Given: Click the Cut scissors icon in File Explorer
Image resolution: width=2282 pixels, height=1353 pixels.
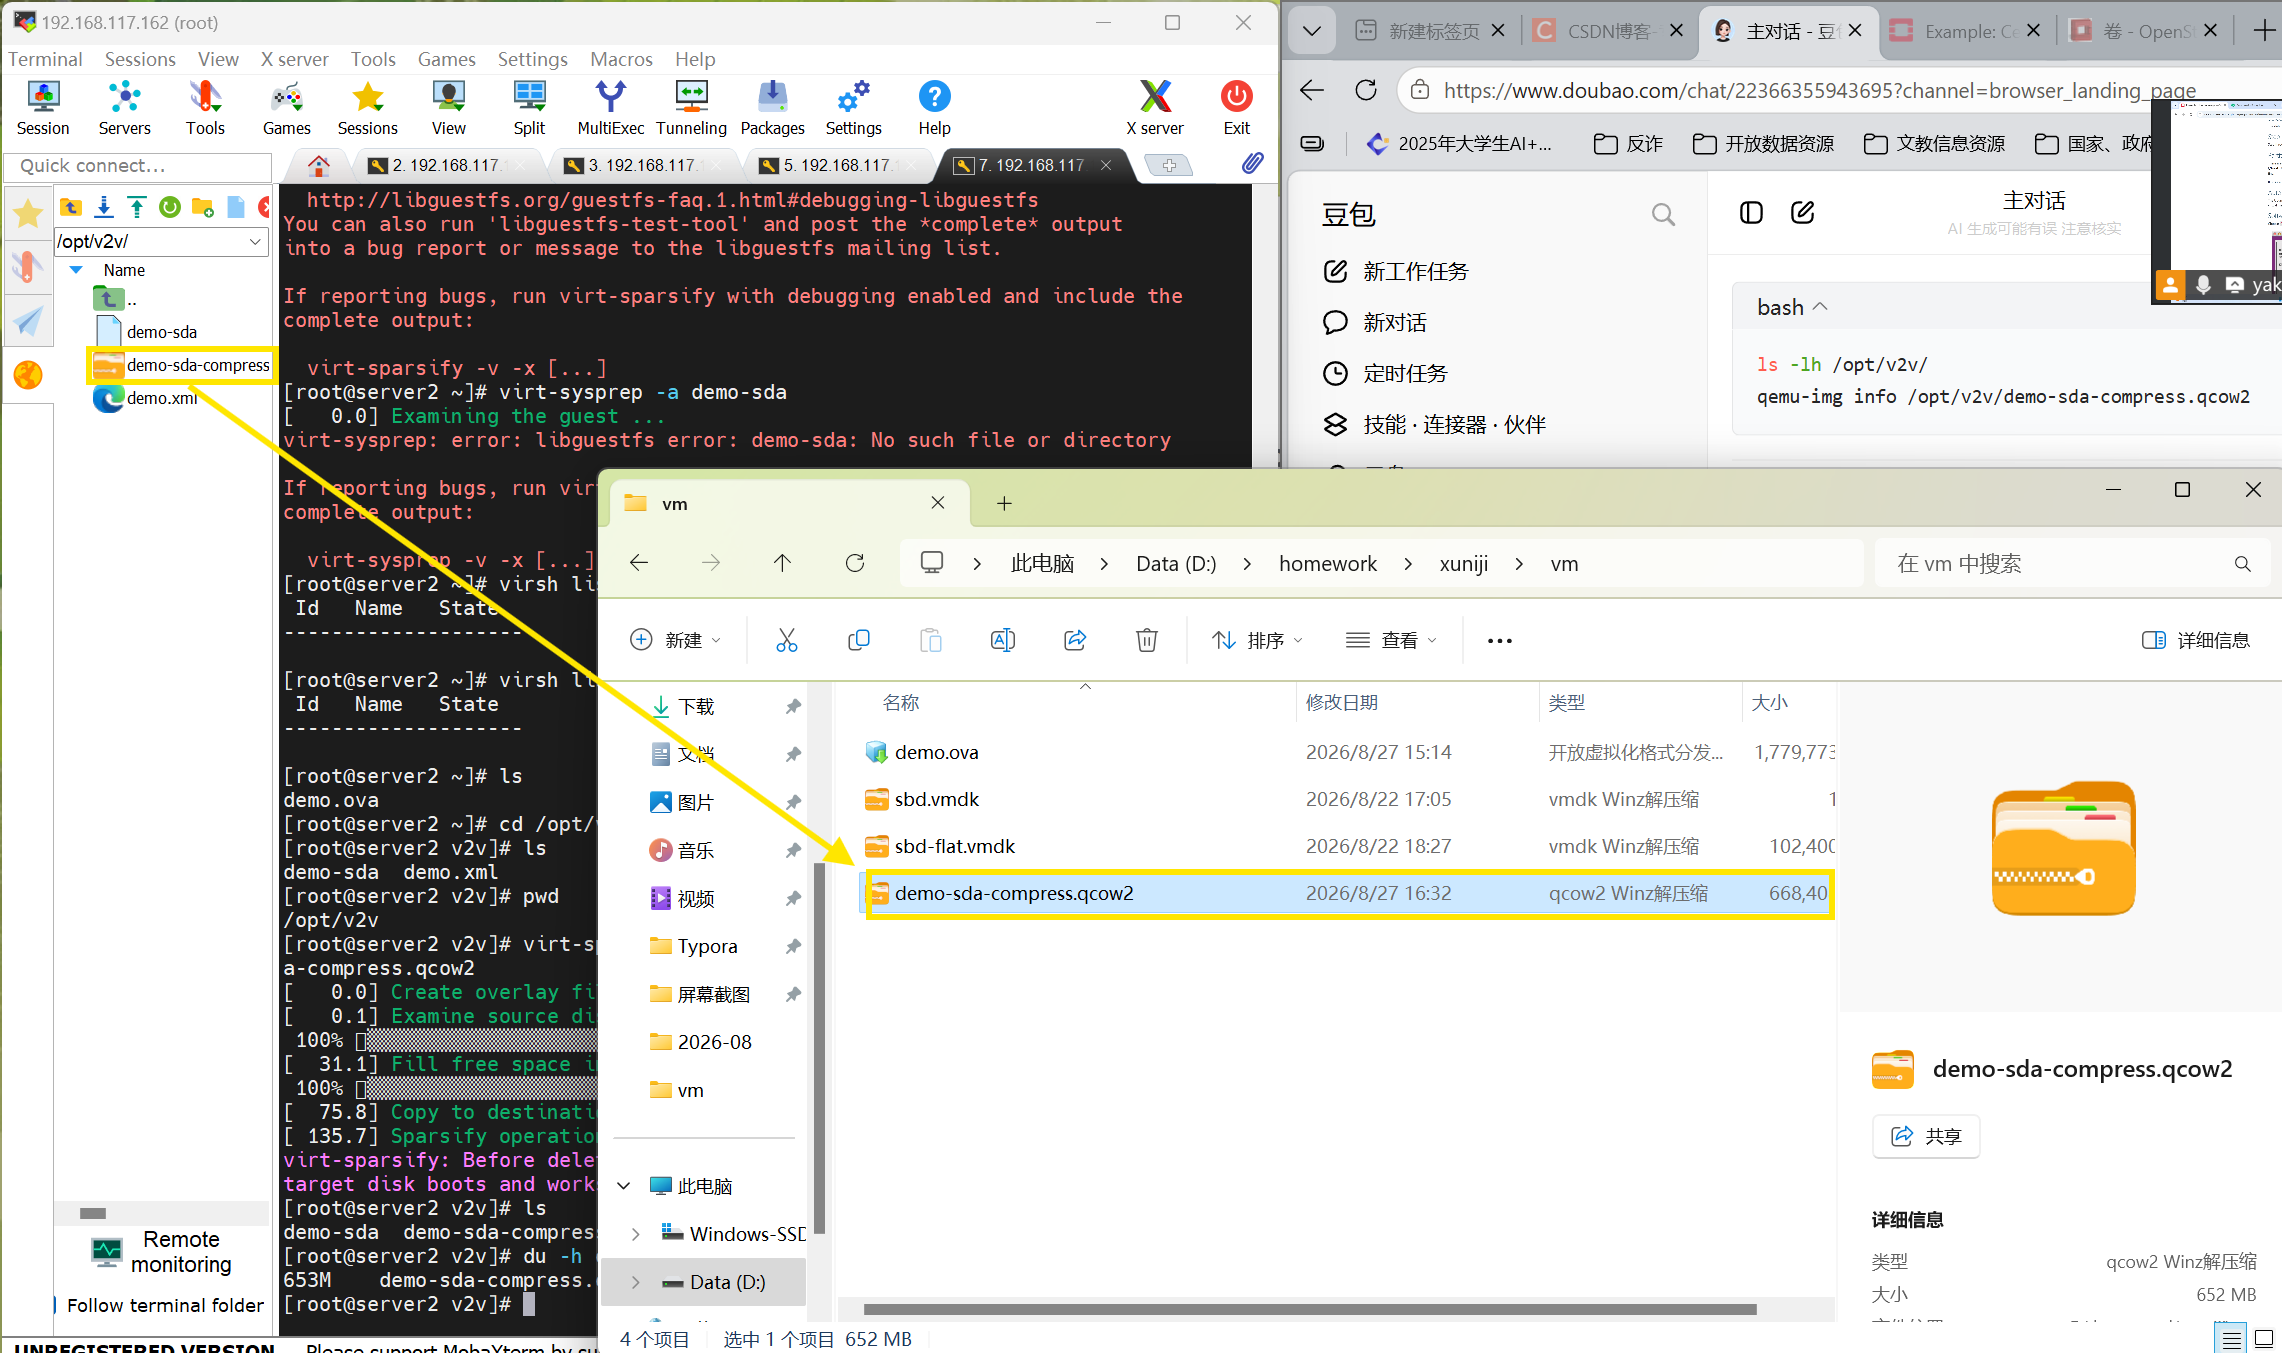Looking at the screenshot, I should tap(787, 640).
